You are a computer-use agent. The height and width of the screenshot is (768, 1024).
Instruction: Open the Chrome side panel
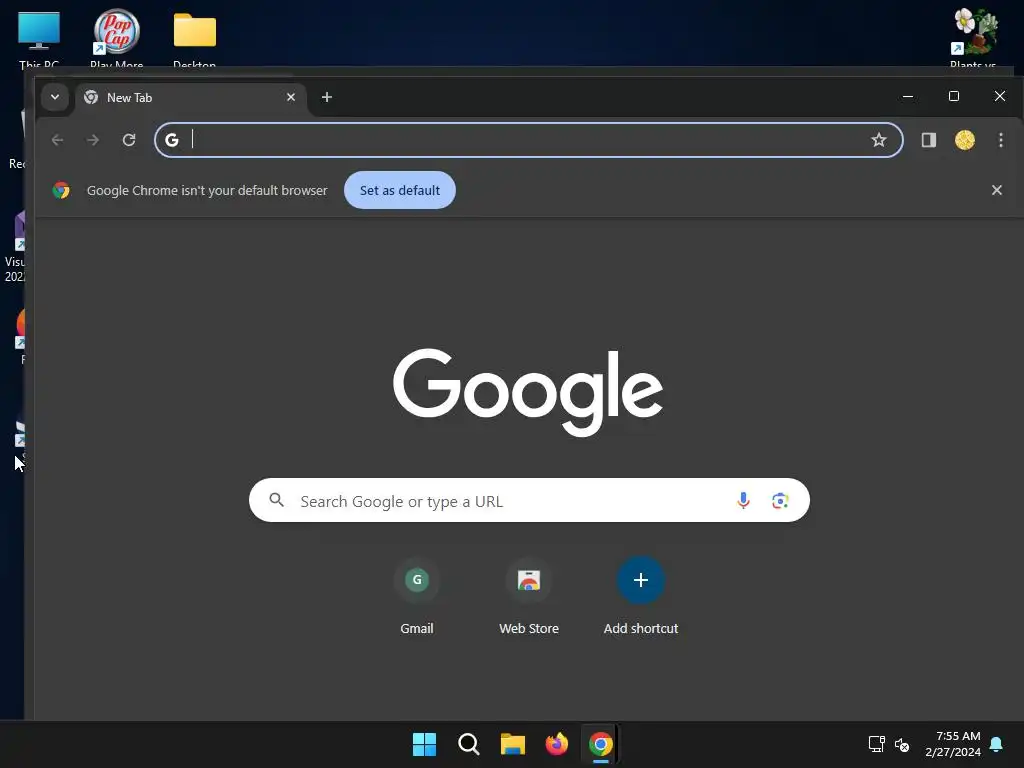coord(929,140)
